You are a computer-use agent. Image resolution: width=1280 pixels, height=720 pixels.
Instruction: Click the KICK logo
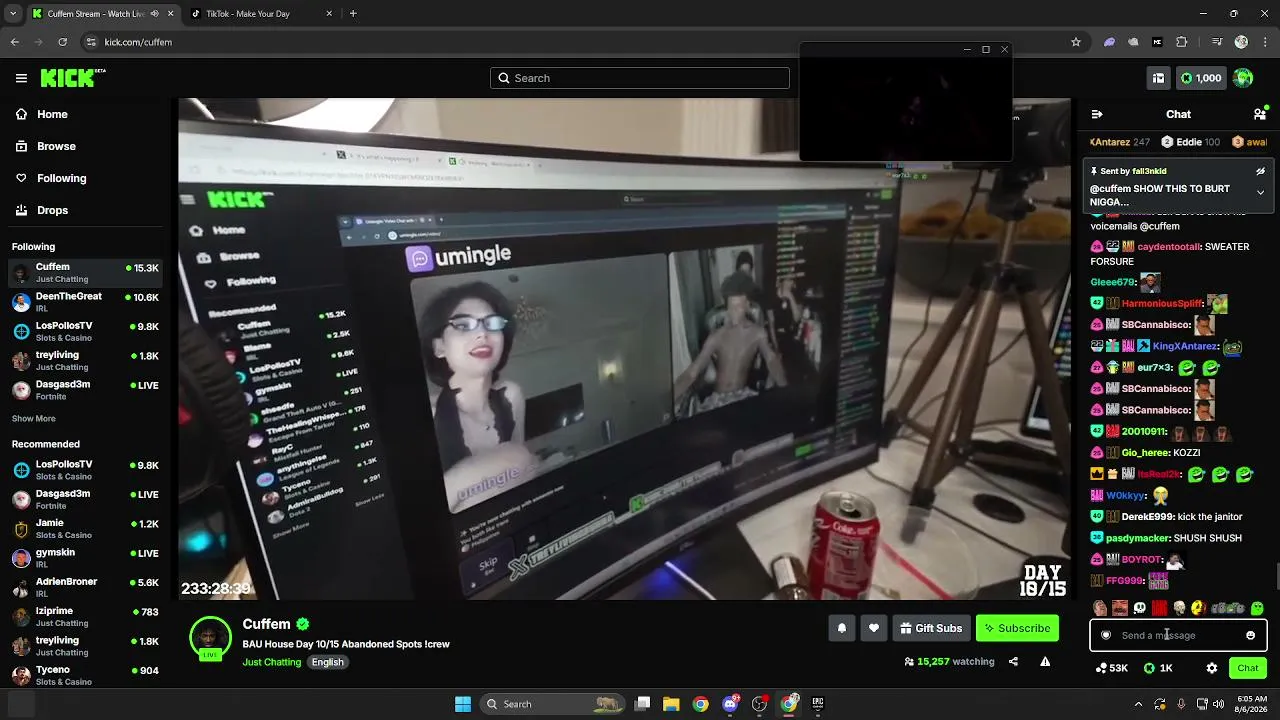[x=72, y=78]
